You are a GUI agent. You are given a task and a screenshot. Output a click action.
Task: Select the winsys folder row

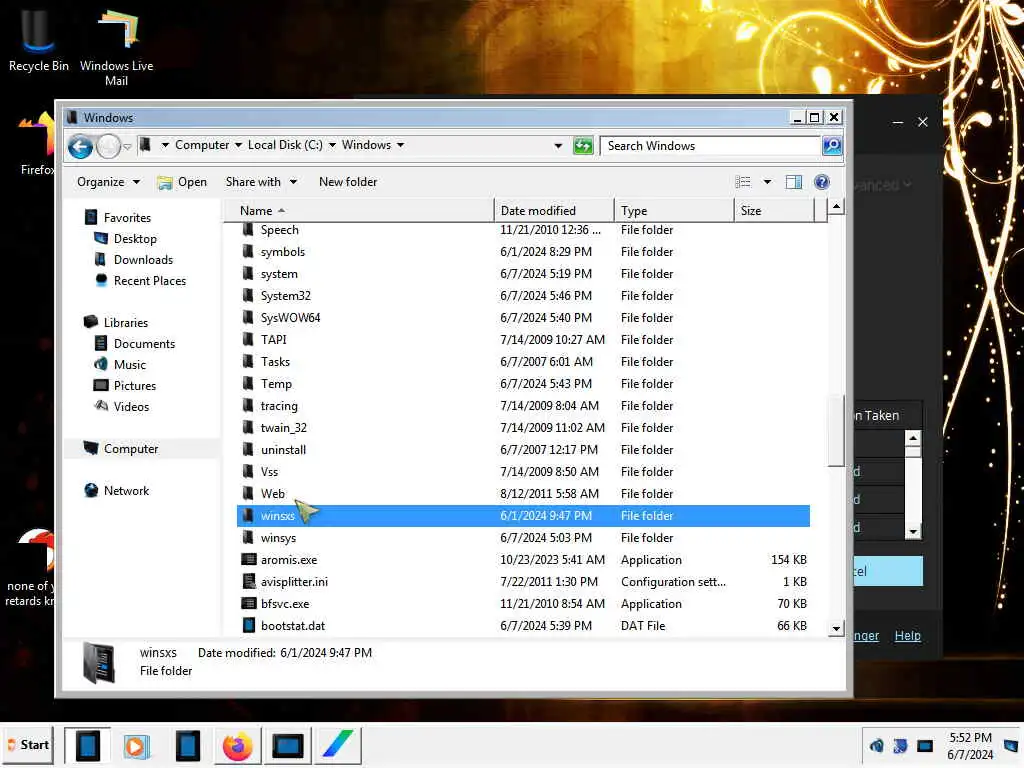523,538
